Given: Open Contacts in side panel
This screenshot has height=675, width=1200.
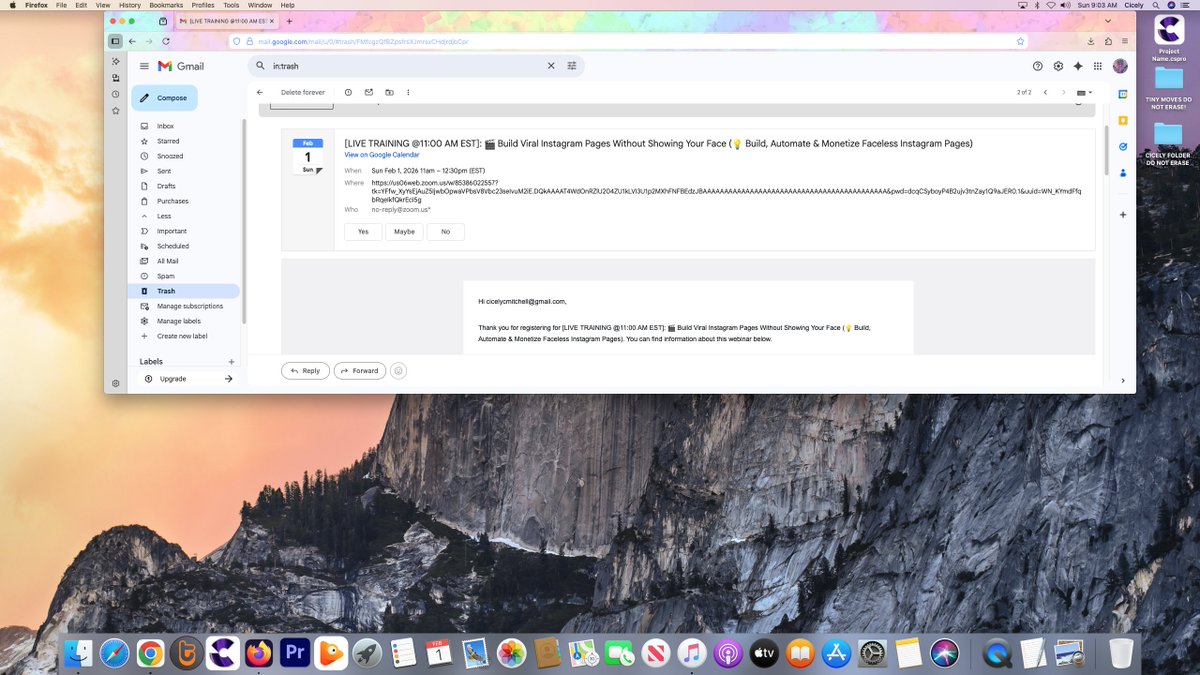Looking at the screenshot, I should point(1123,173).
